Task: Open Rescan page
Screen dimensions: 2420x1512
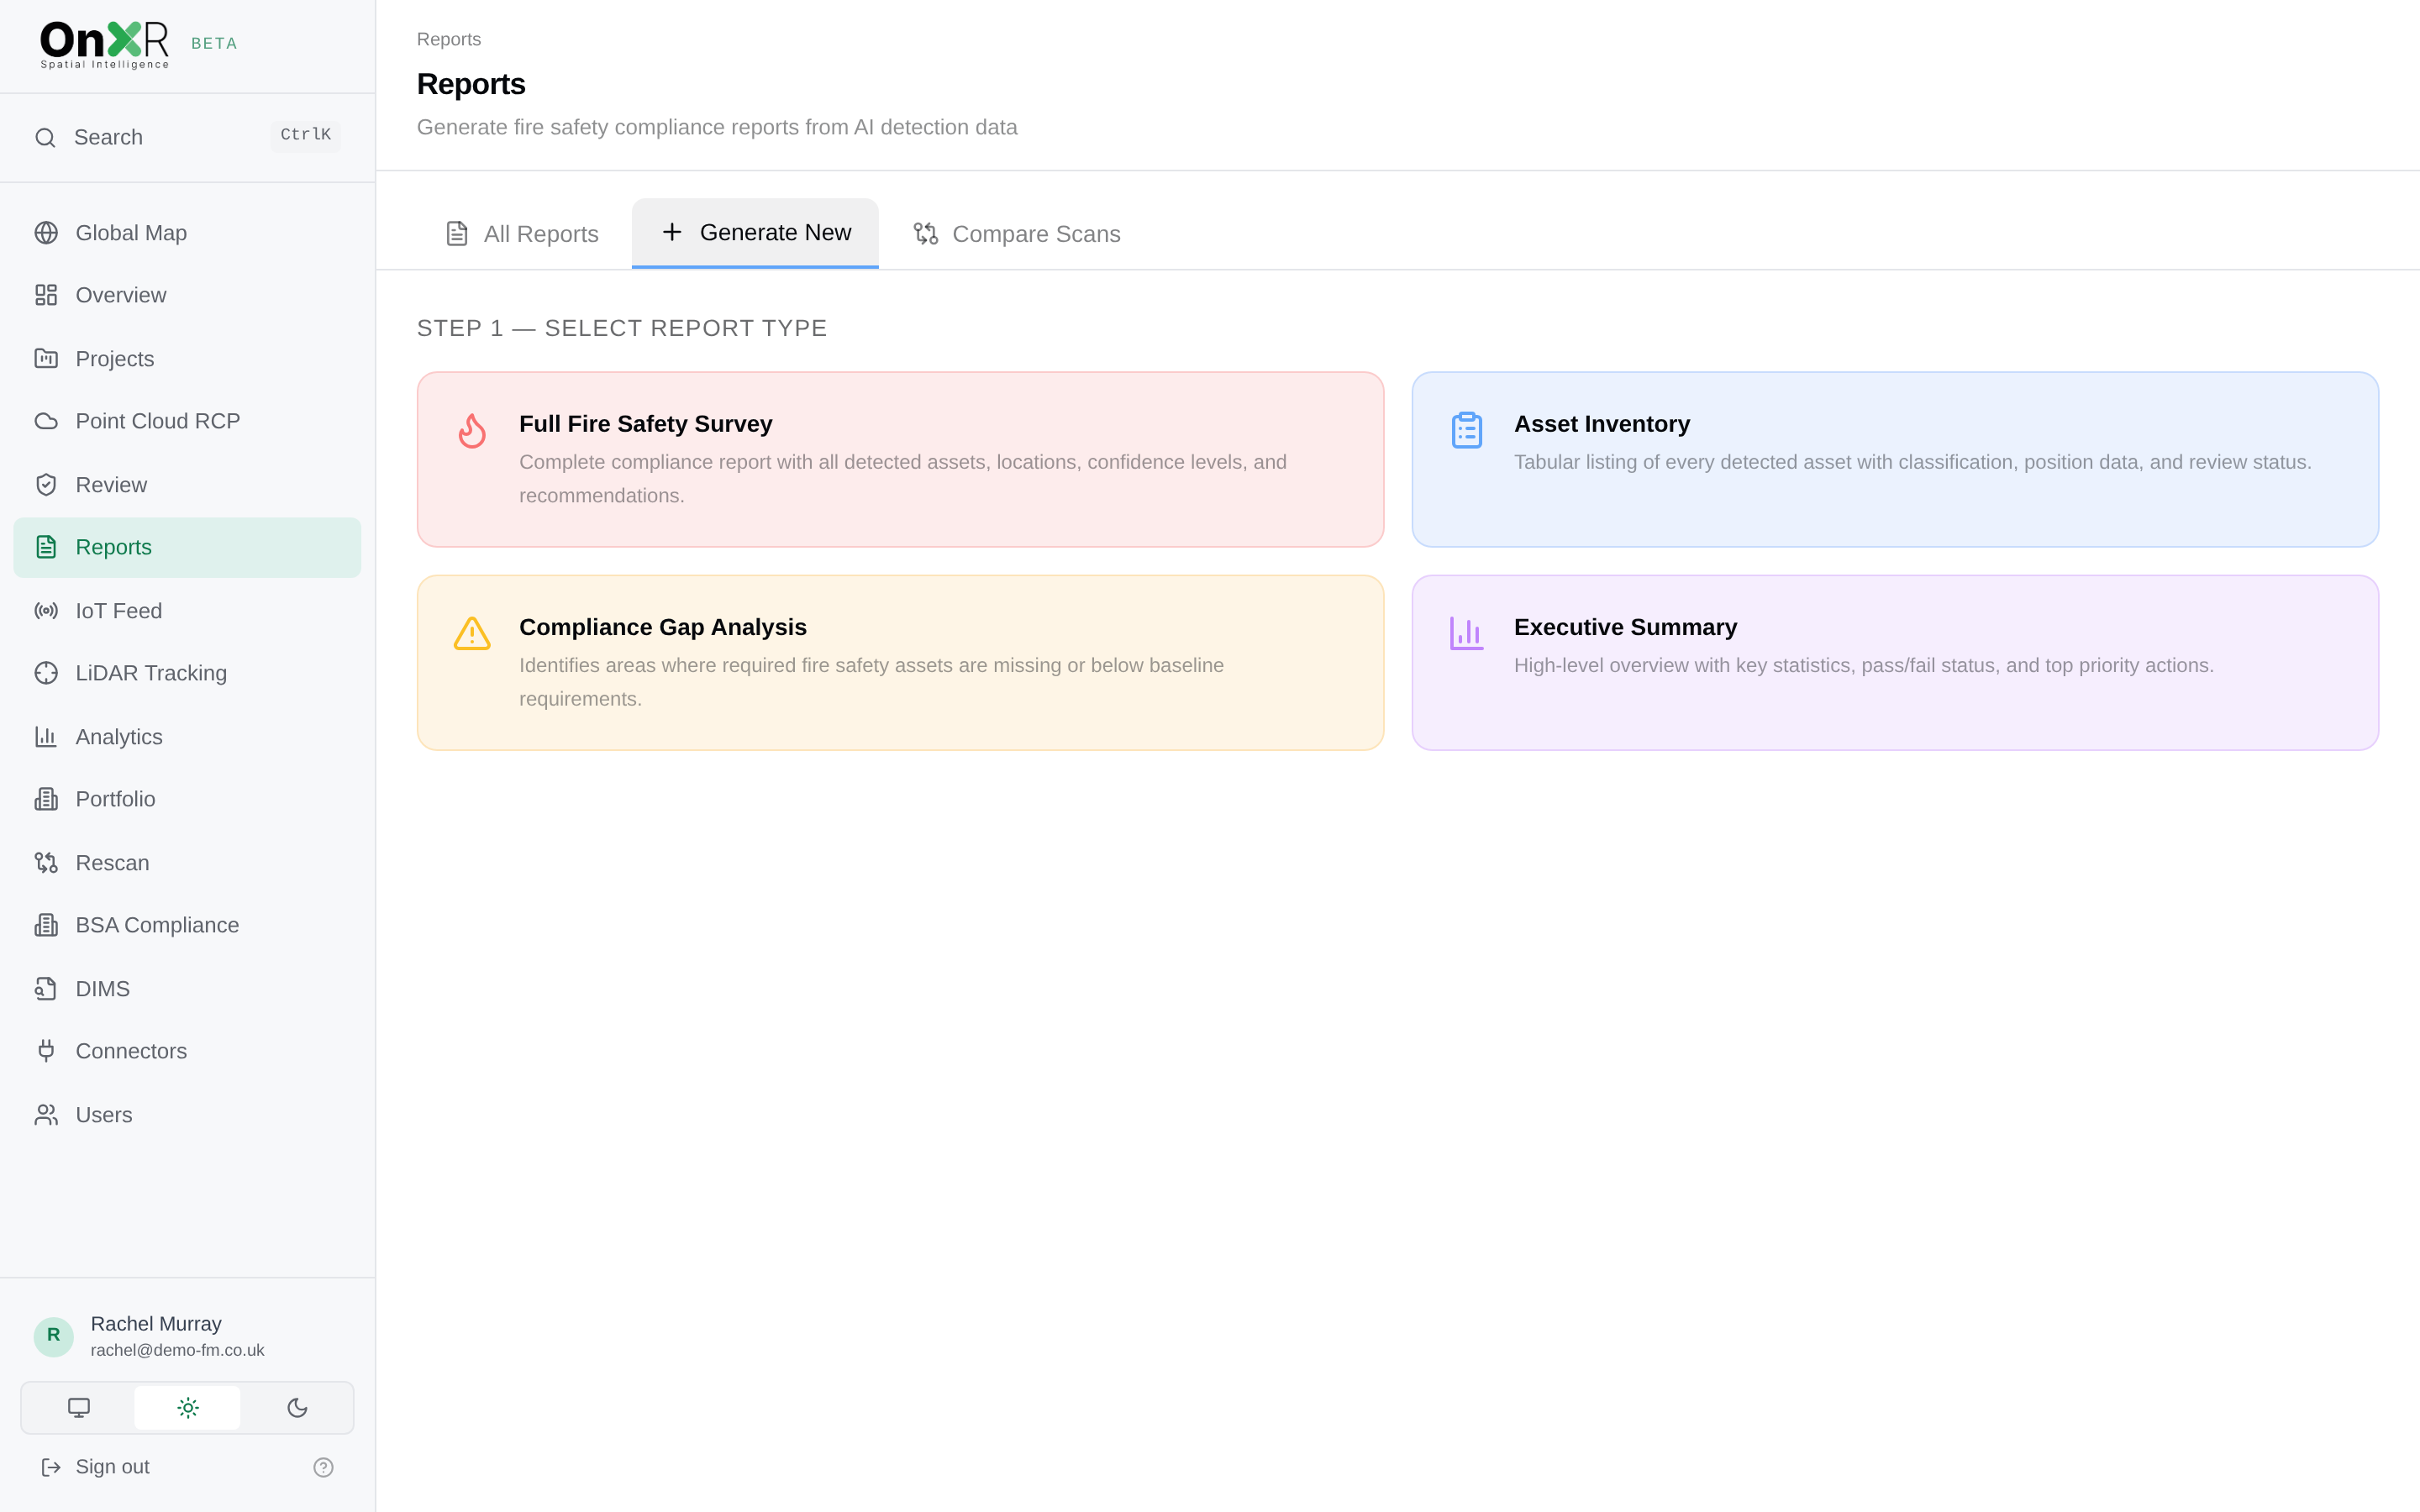Action: (x=187, y=862)
